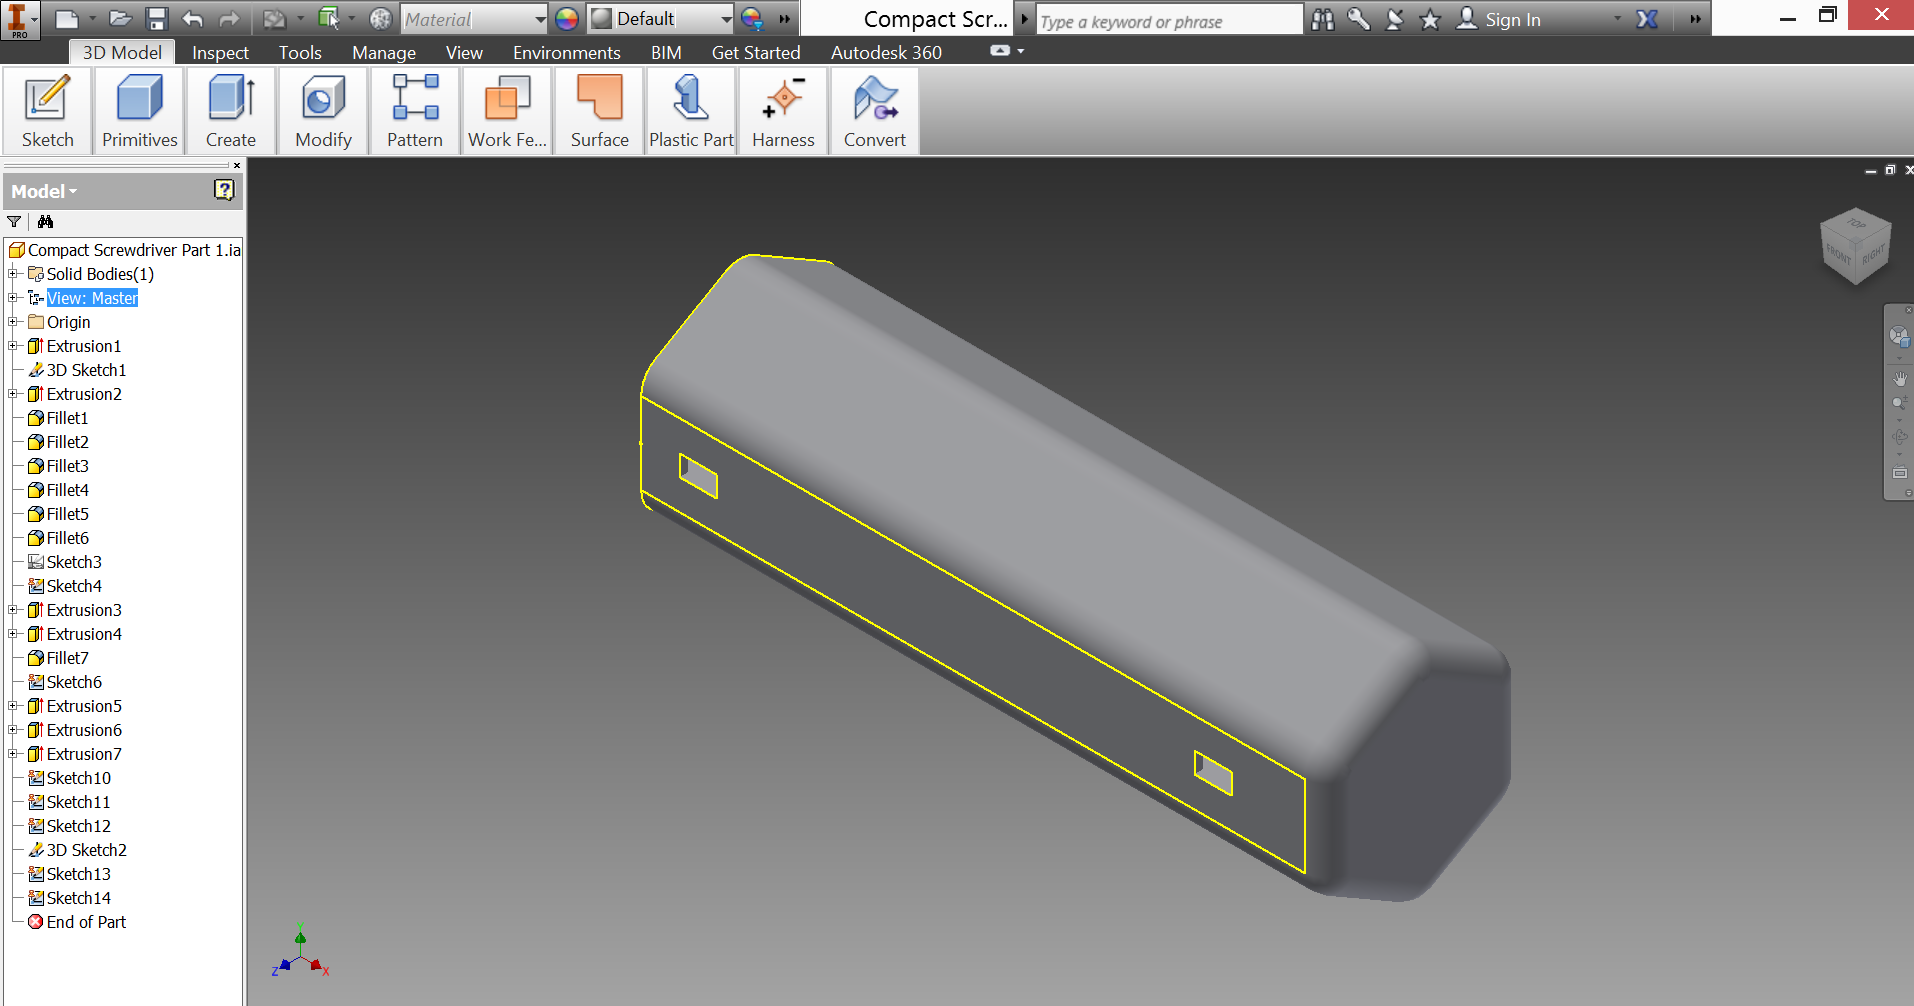Select Sketch14 in the browser tree
This screenshot has height=1006, width=1914.
coord(78,898)
